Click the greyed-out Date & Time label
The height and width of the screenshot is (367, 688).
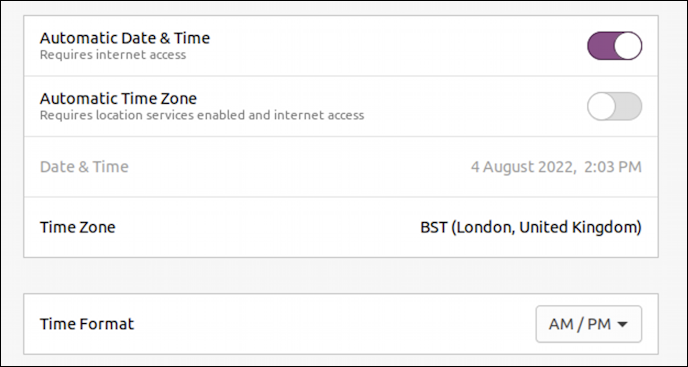pyautogui.click(x=84, y=167)
